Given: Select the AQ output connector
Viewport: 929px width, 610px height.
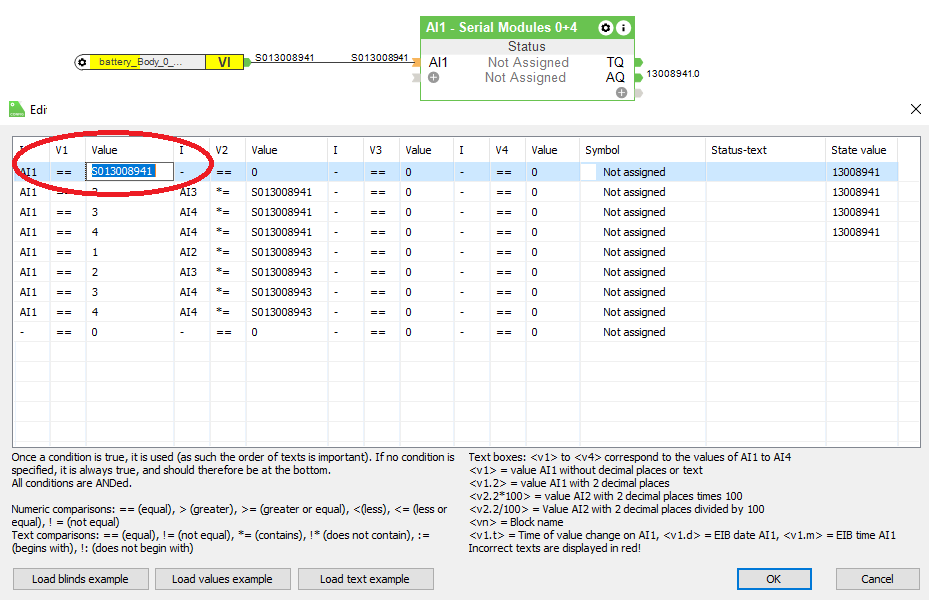Looking at the screenshot, I should click(x=639, y=77).
